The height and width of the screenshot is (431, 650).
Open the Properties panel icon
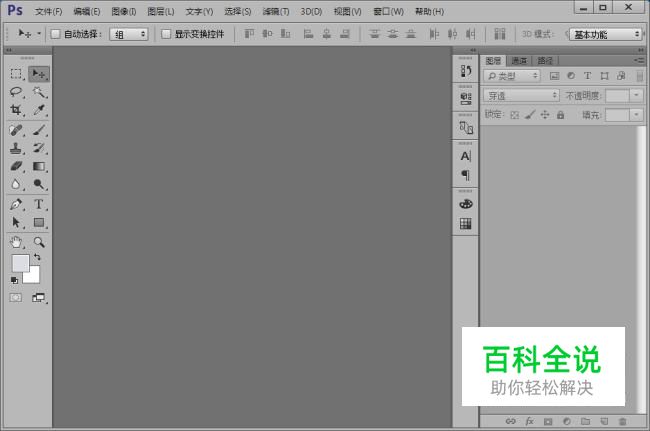pos(466,99)
